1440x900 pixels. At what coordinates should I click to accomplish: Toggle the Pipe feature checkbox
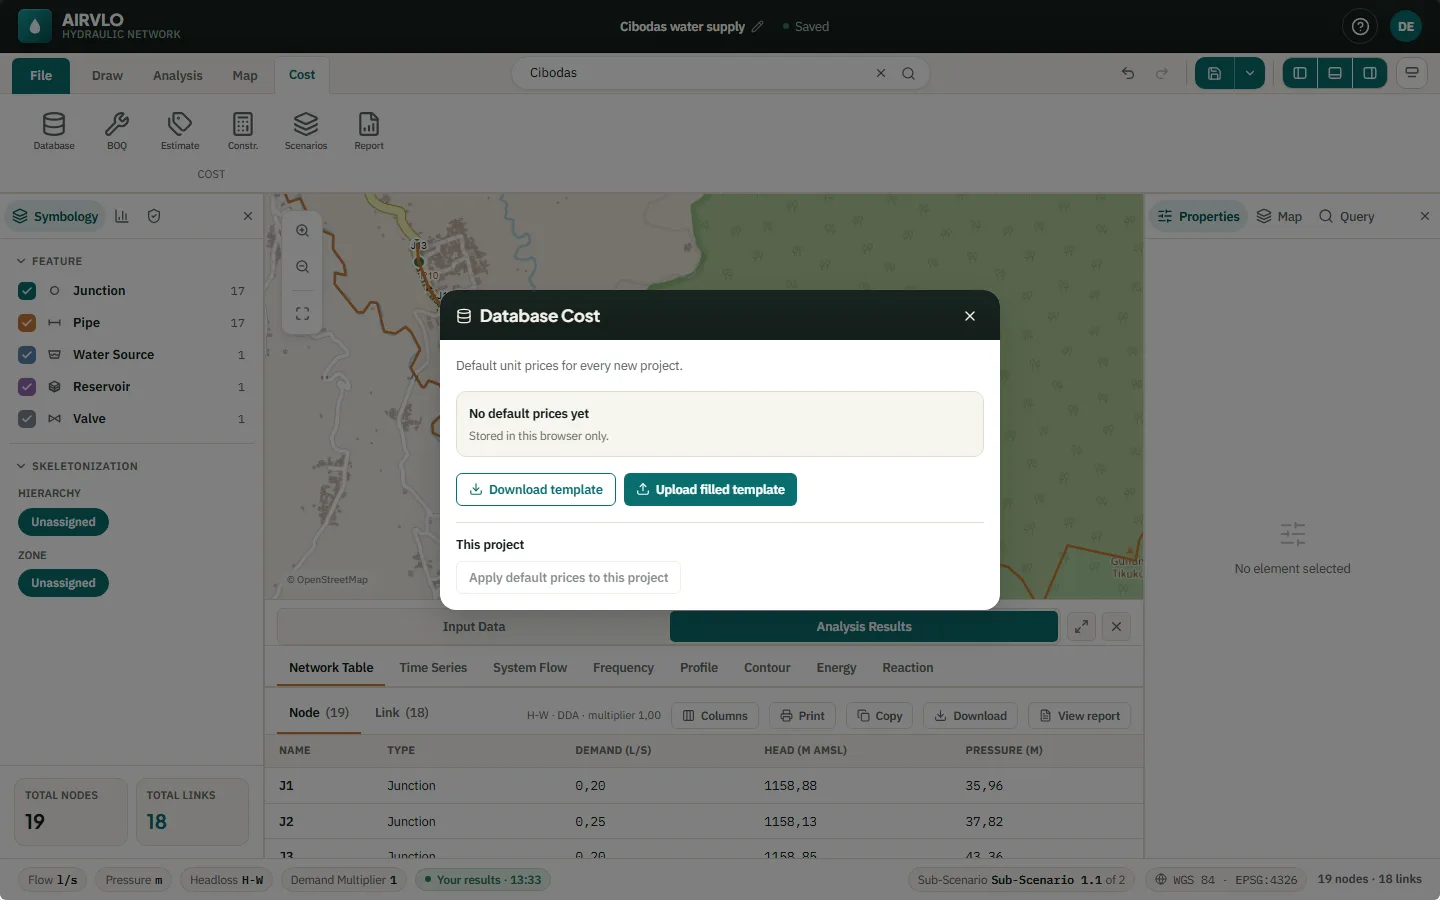tap(27, 323)
